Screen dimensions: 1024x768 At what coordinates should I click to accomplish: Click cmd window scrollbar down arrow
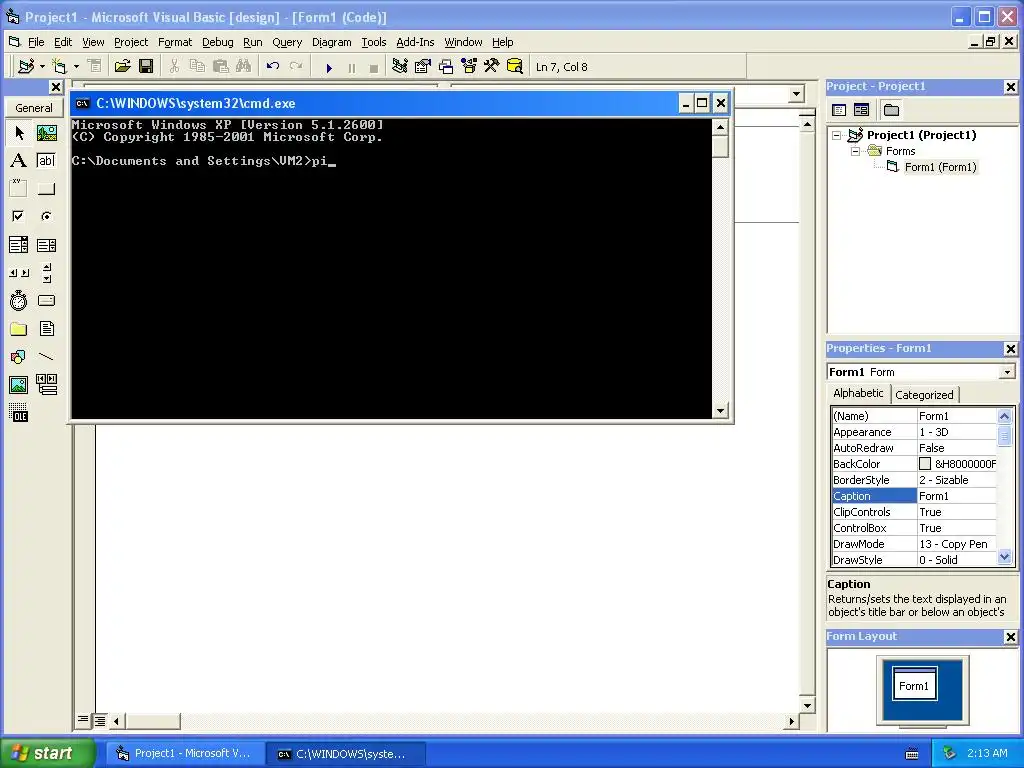click(x=720, y=411)
